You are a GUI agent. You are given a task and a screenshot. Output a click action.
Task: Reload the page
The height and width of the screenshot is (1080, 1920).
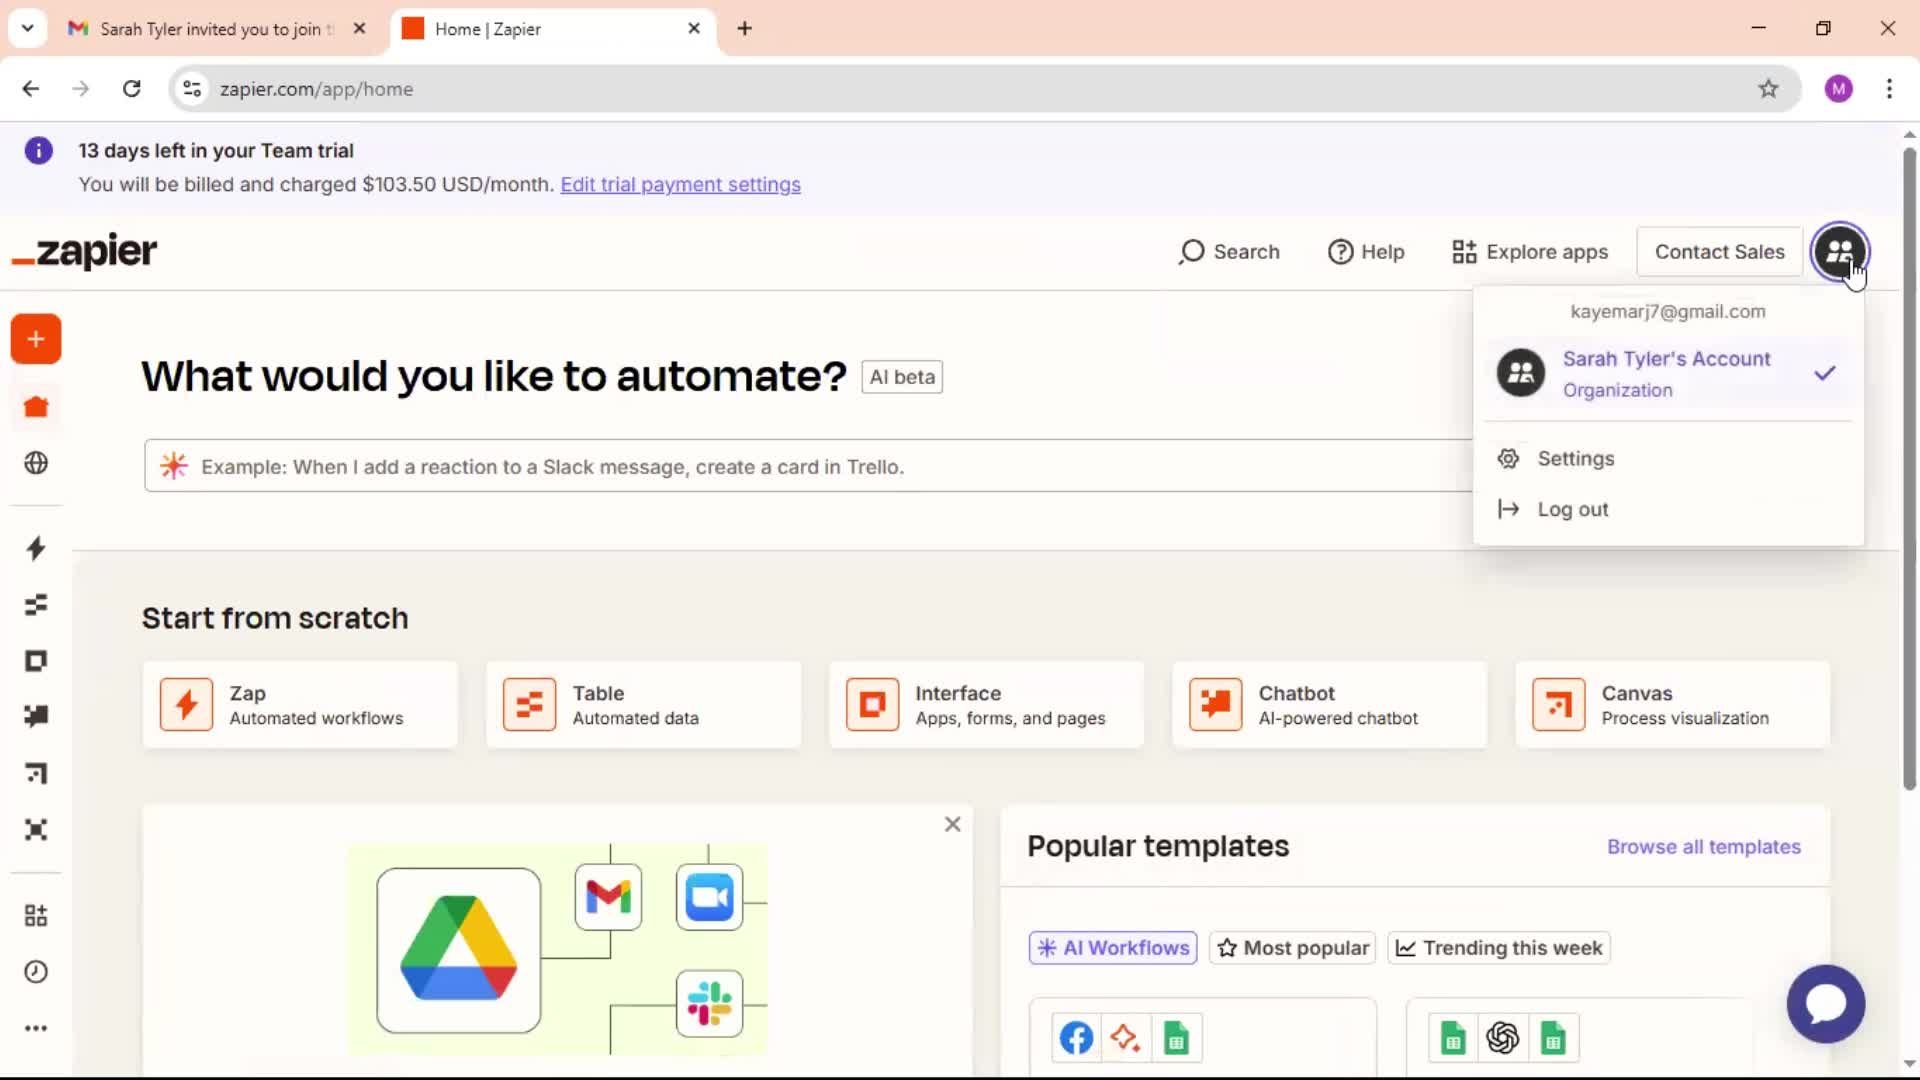pos(131,89)
